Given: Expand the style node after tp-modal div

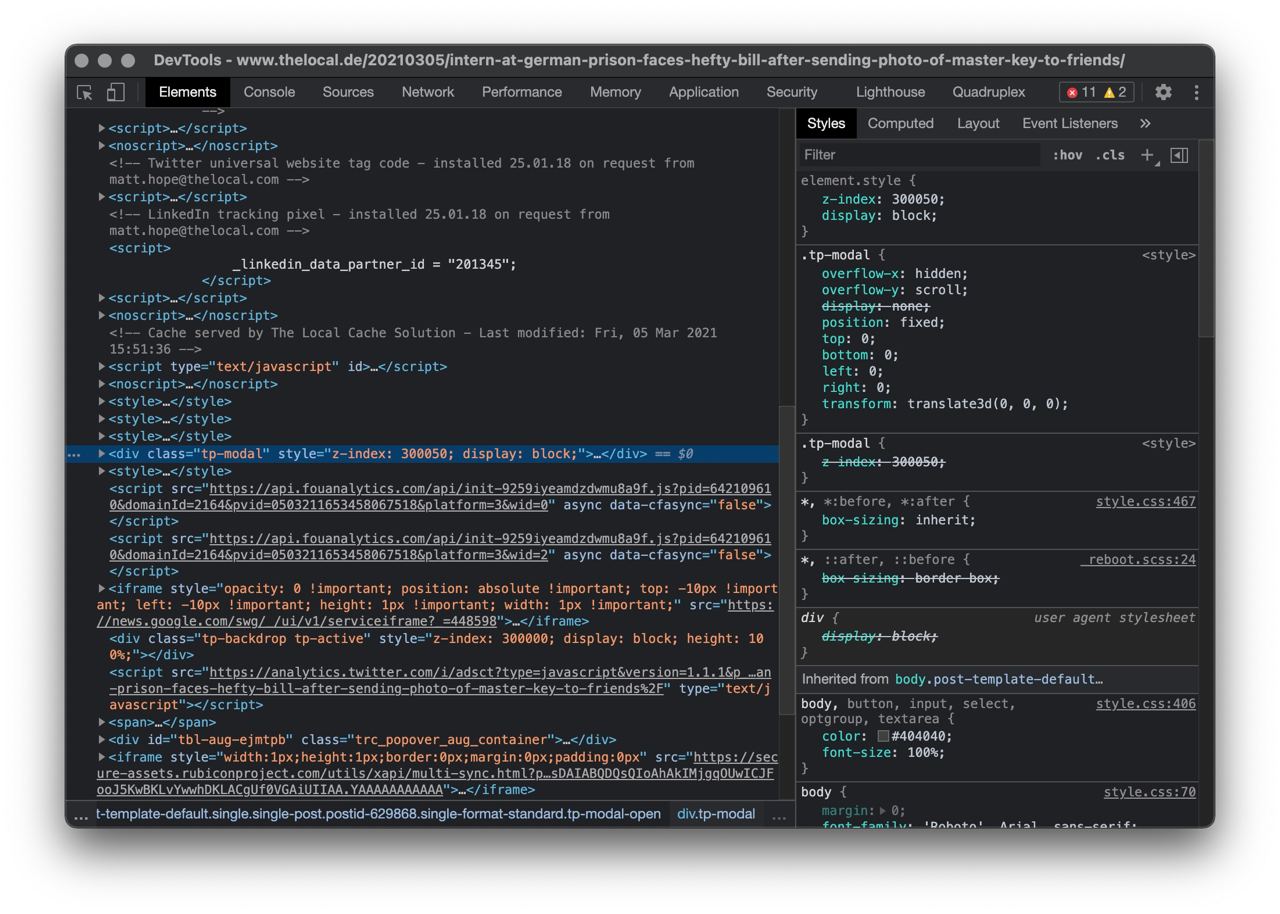Looking at the screenshot, I should [x=102, y=471].
